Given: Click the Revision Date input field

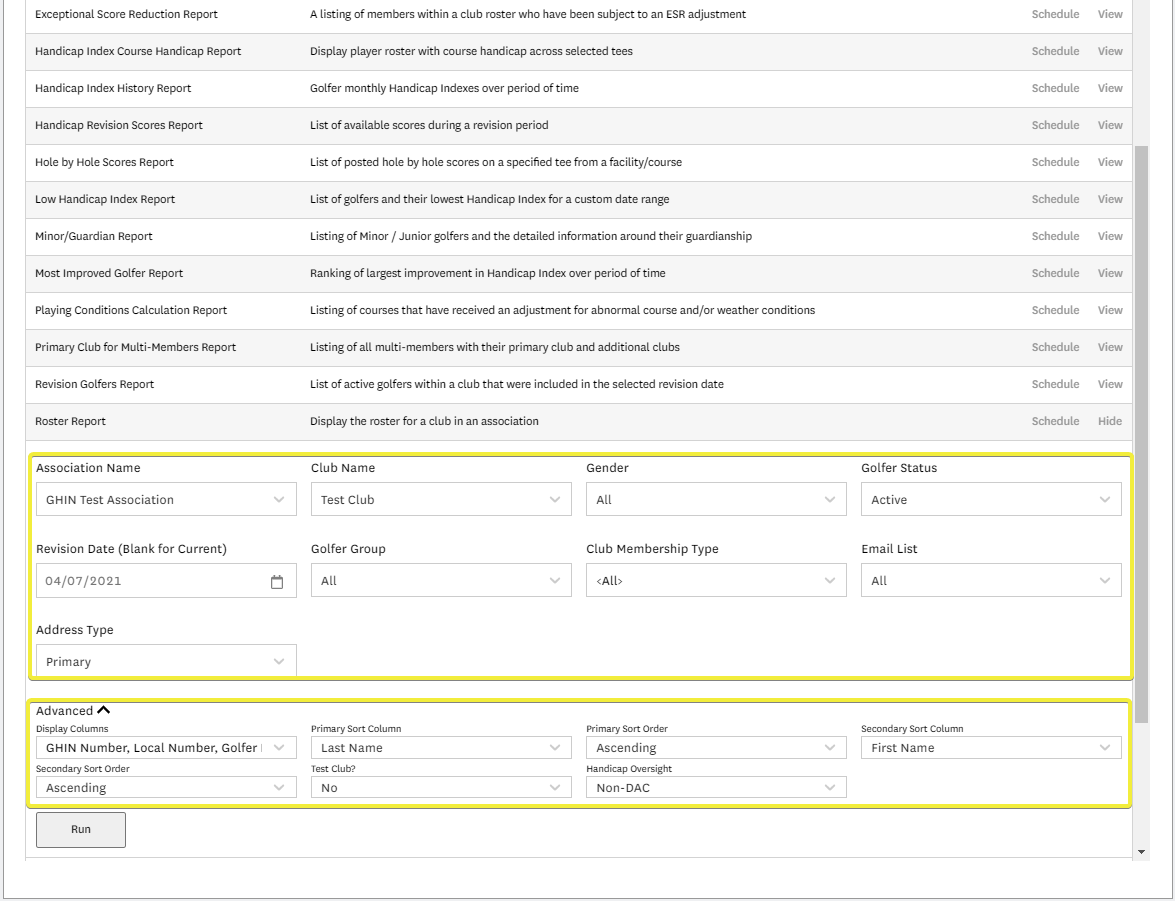Looking at the screenshot, I should pos(150,582).
